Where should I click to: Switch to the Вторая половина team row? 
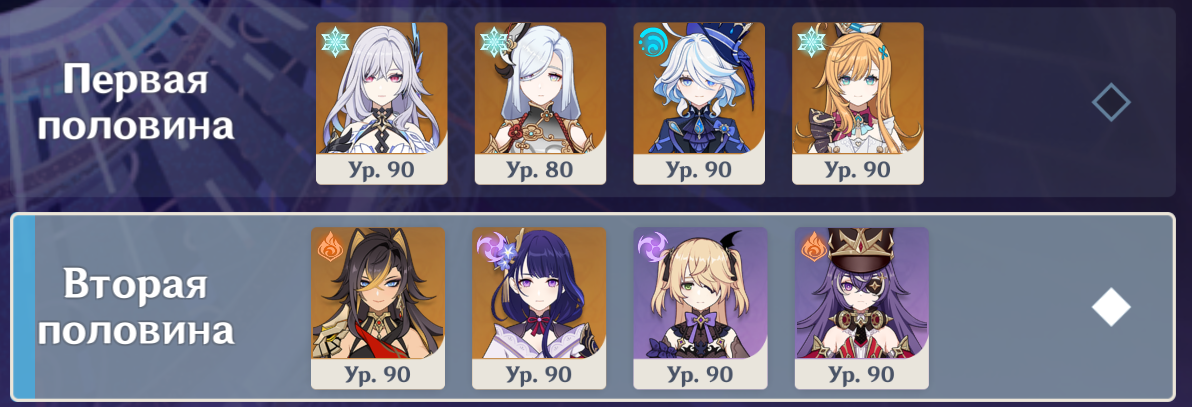[x=594, y=307]
